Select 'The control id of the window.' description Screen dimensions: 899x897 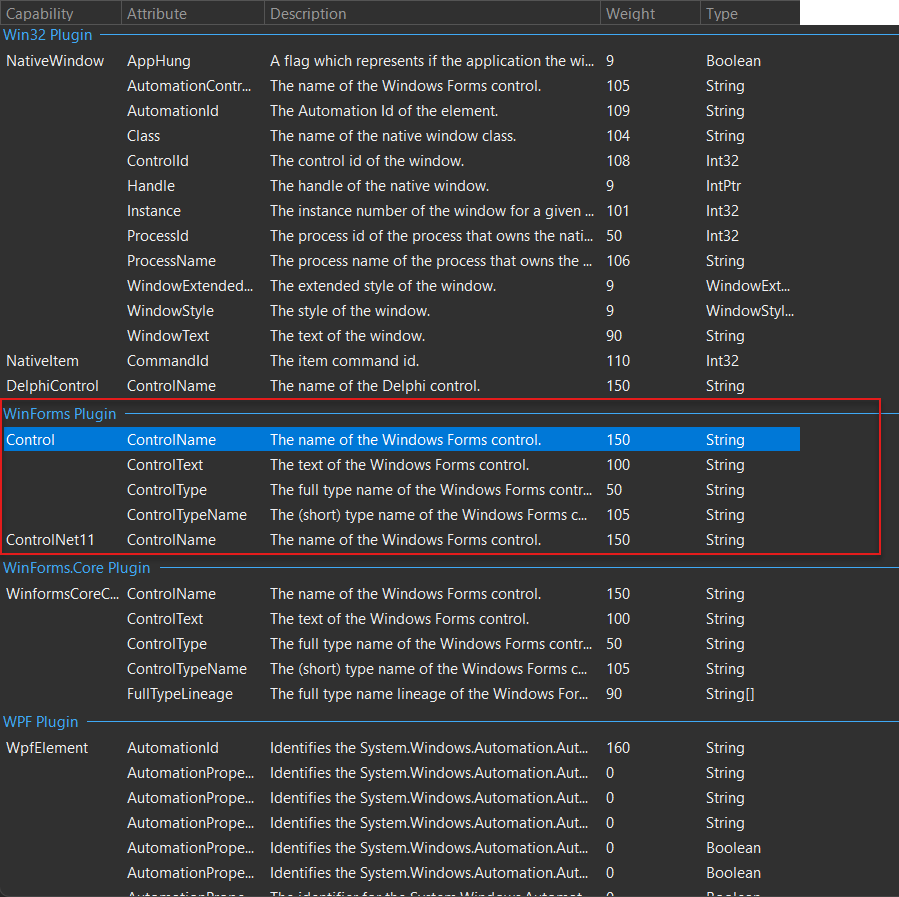(367, 161)
